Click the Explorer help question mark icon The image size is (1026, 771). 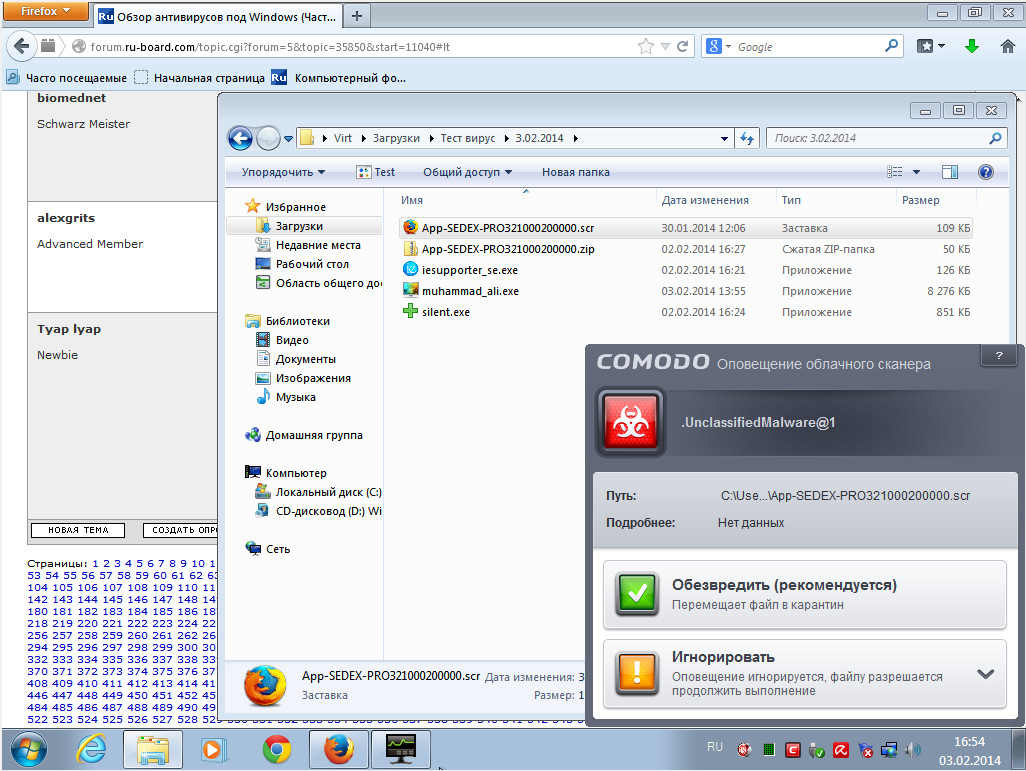click(985, 172)
